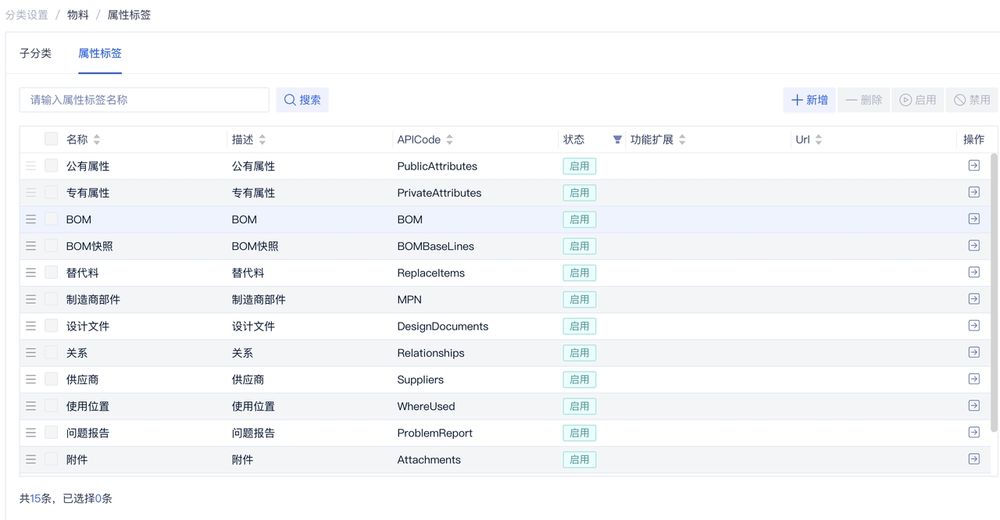Open row action icon for 替代料
Screen dimensions: 1000x520
pyautogui.click(x=973, y=272)
